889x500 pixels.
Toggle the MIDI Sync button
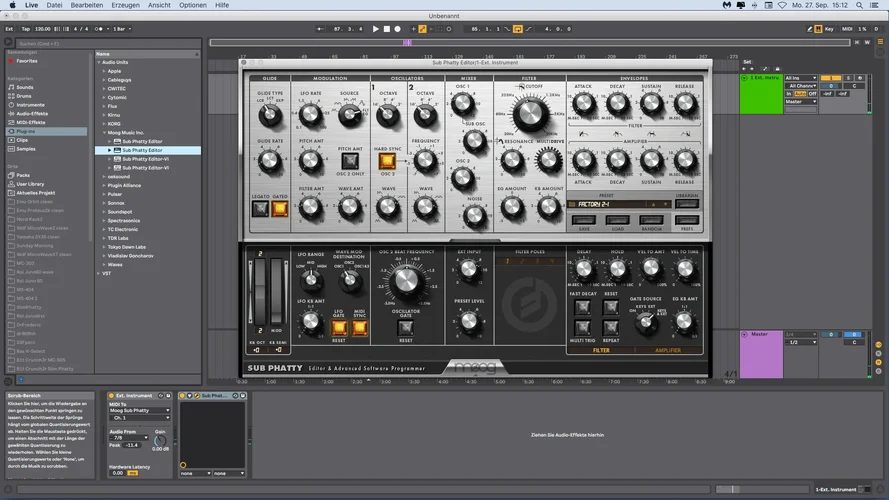[x=359, y=326]
